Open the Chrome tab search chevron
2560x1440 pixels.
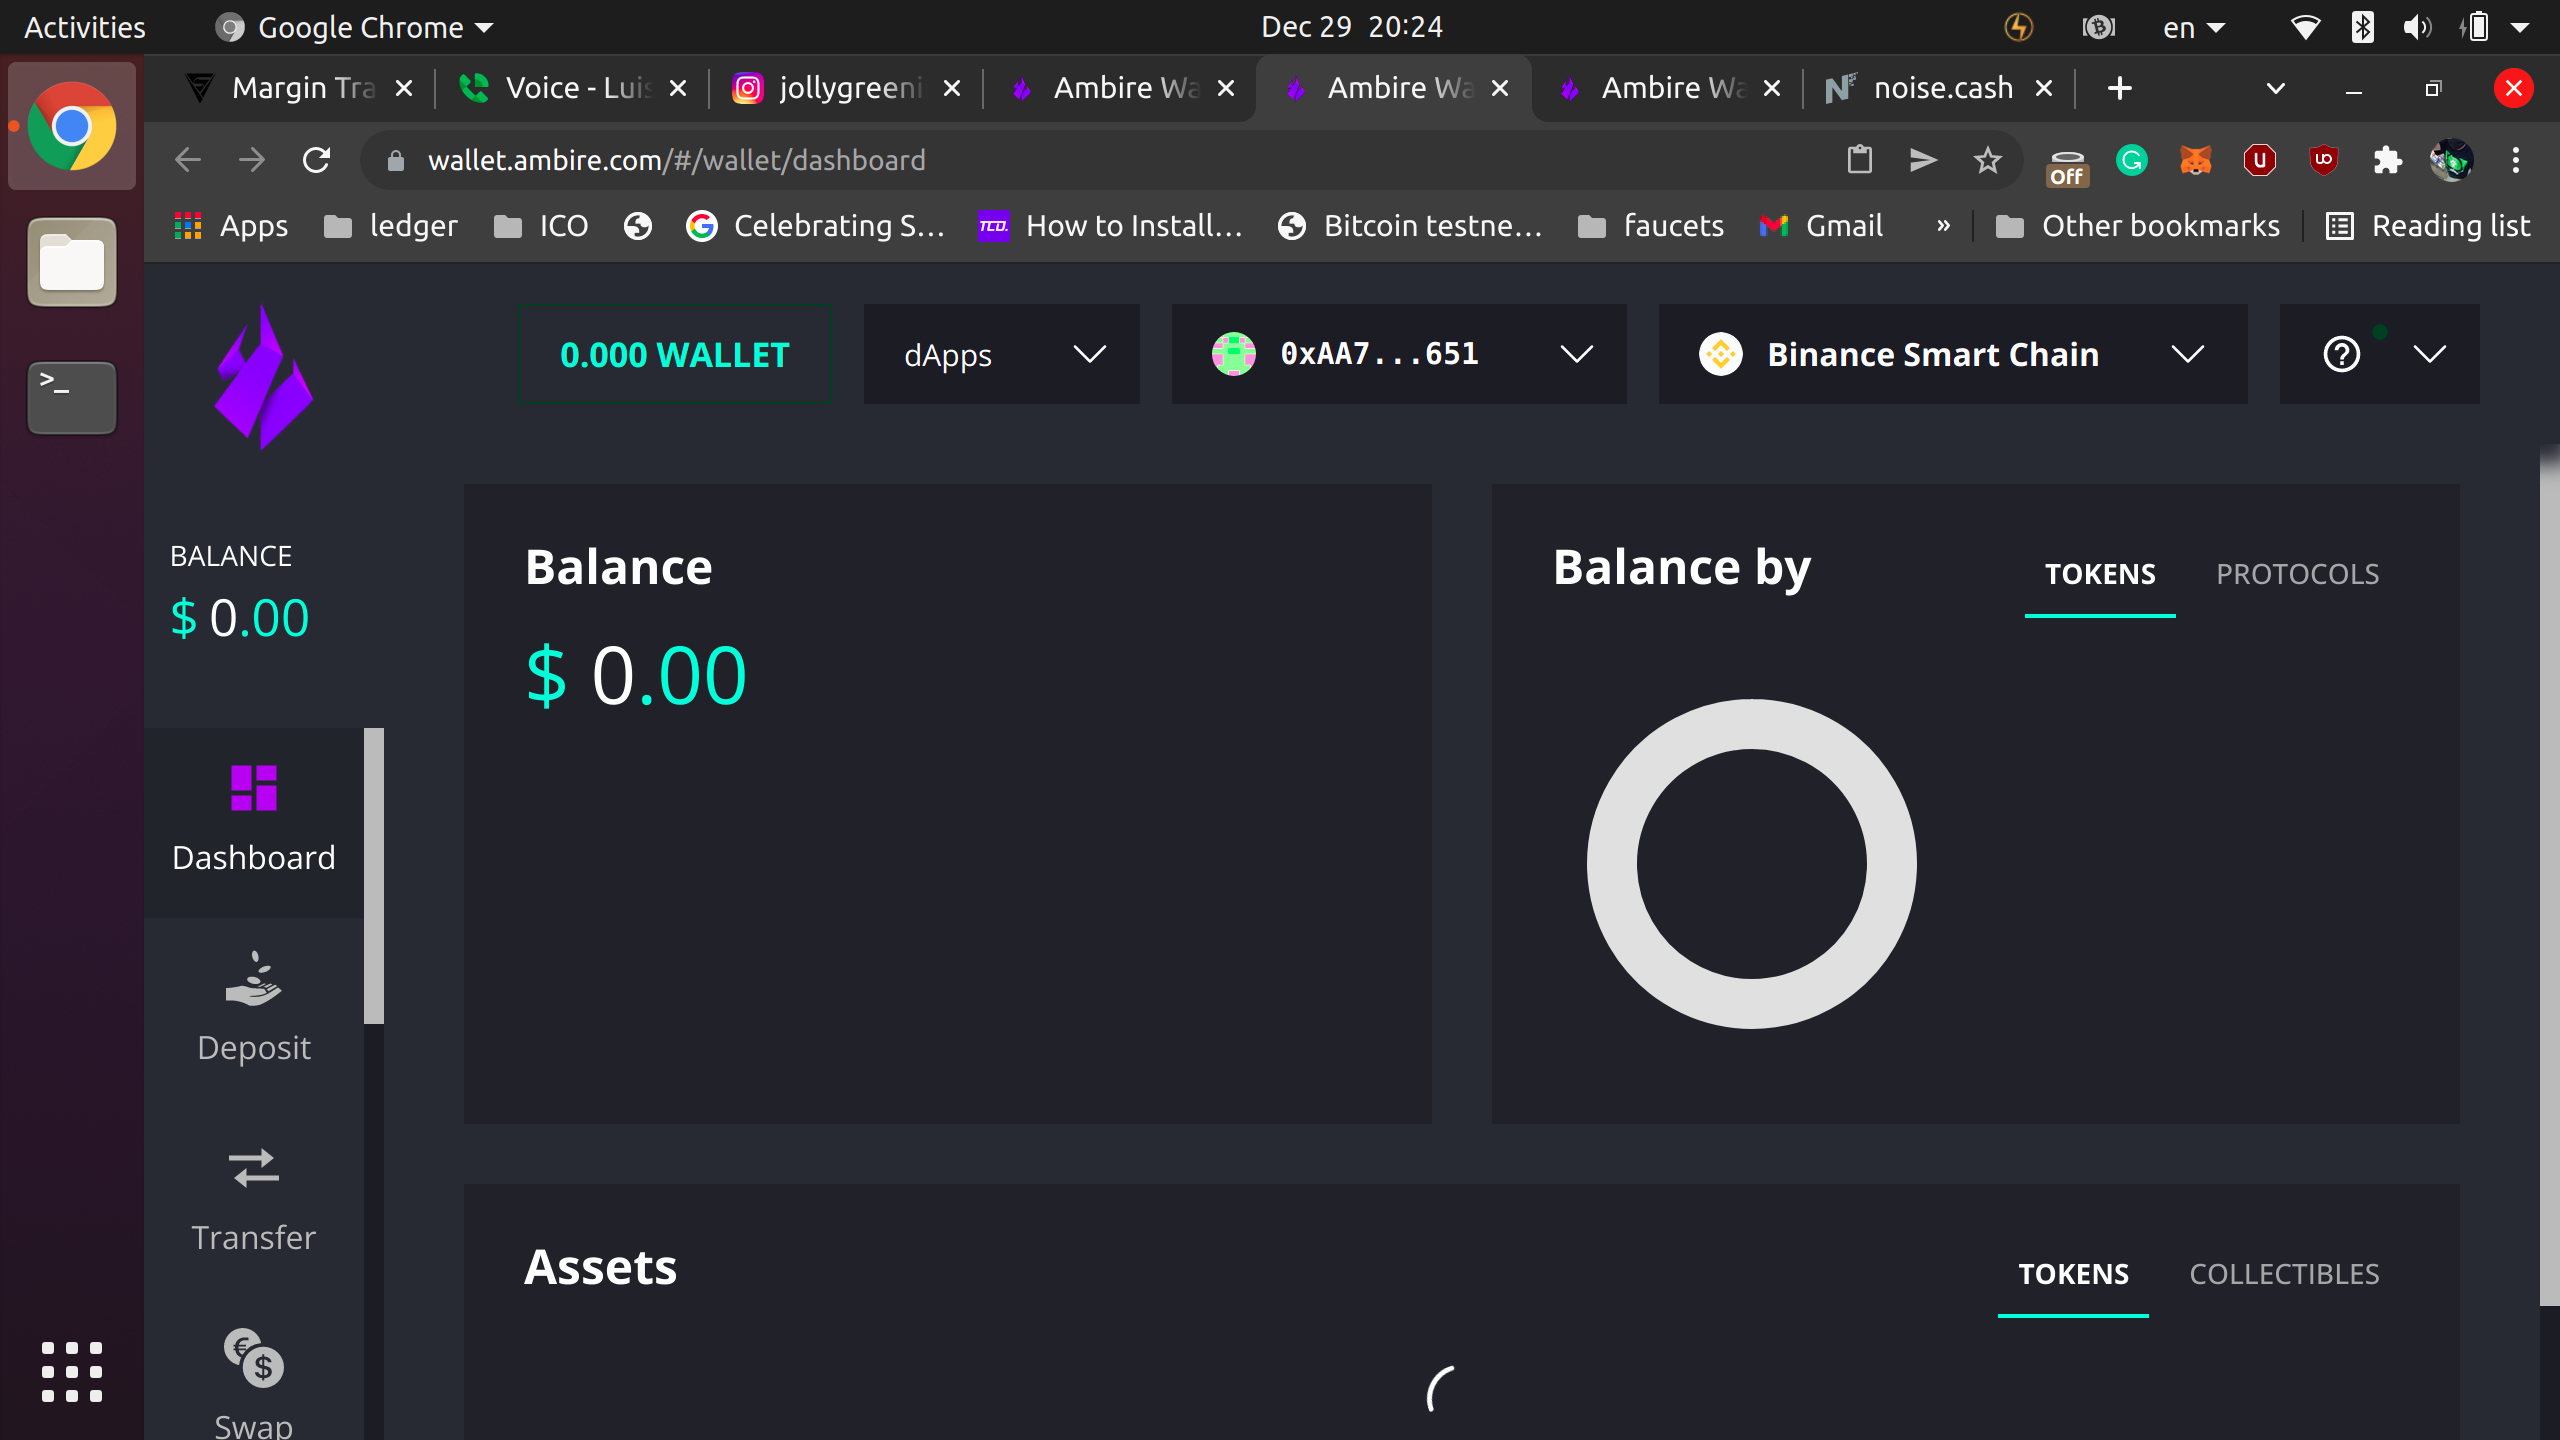2276,88
